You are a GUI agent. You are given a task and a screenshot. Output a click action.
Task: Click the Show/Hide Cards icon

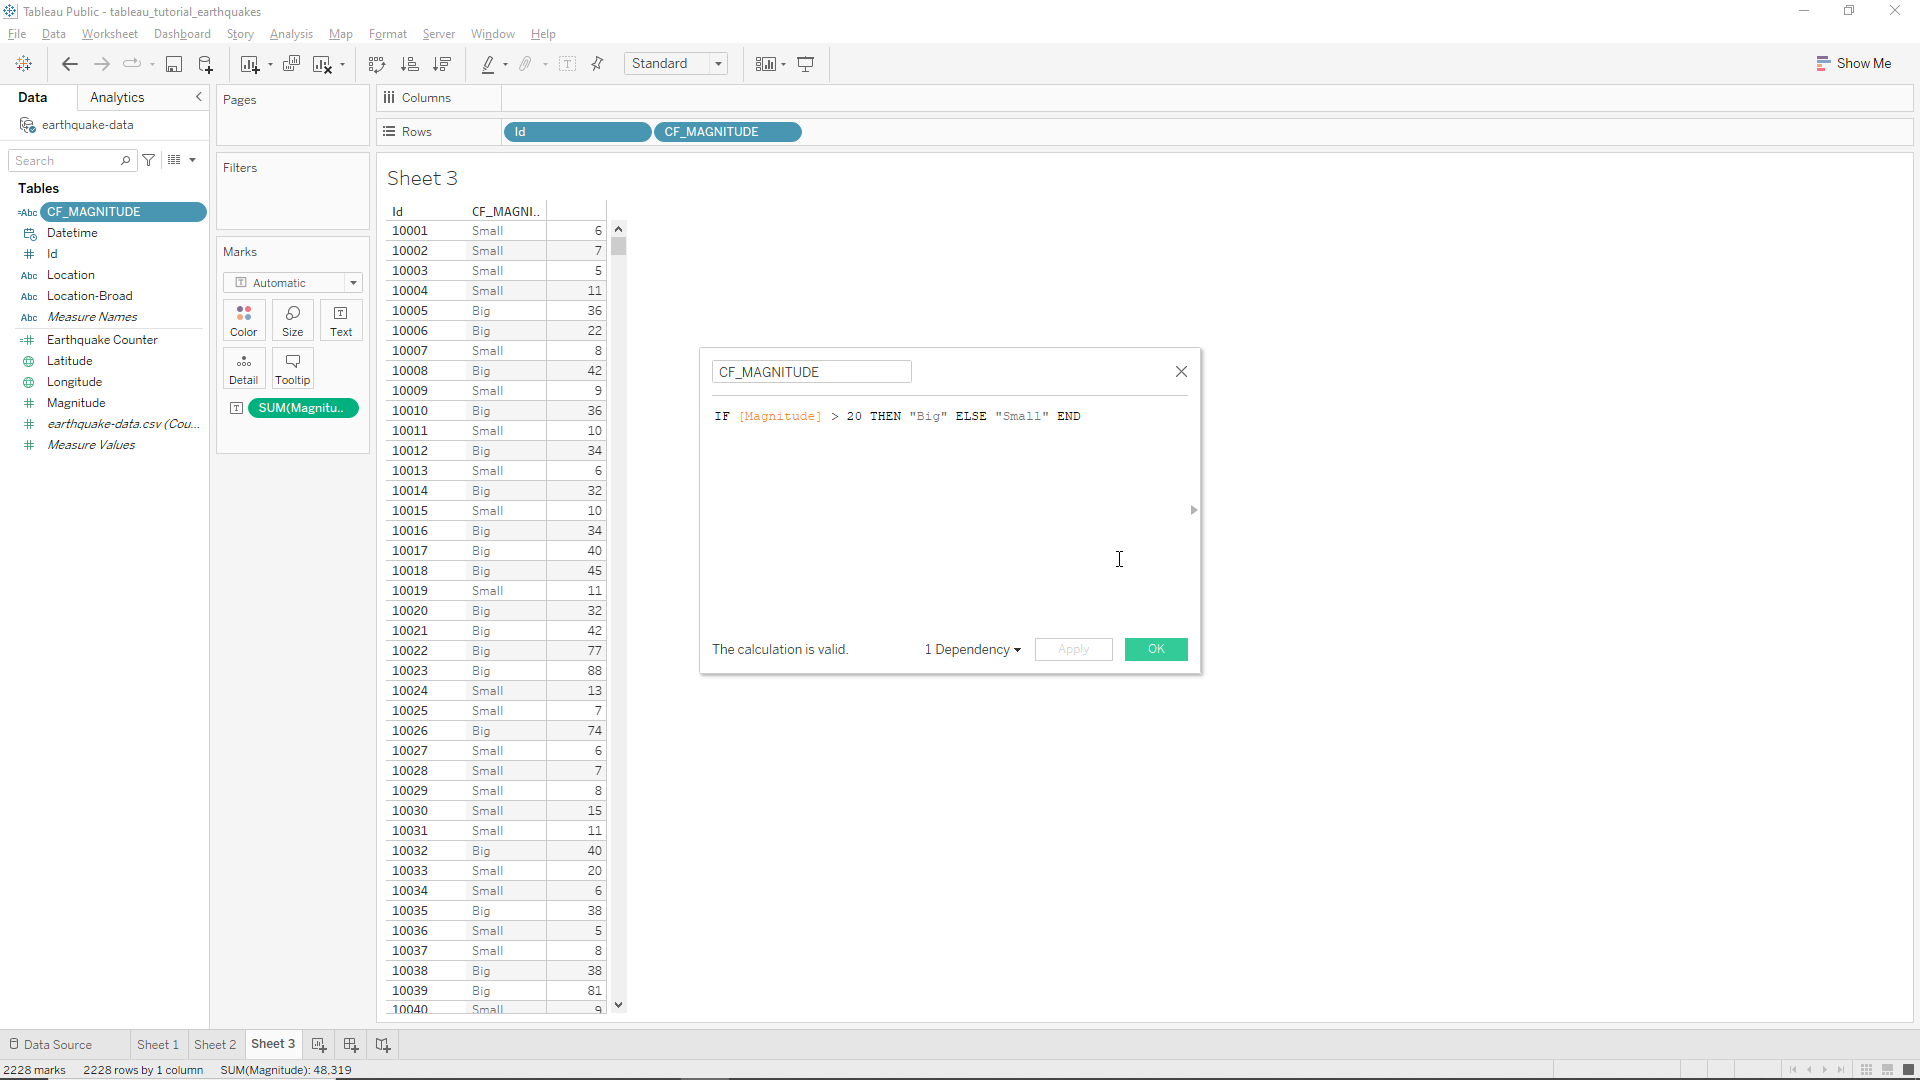click(765, 64)
